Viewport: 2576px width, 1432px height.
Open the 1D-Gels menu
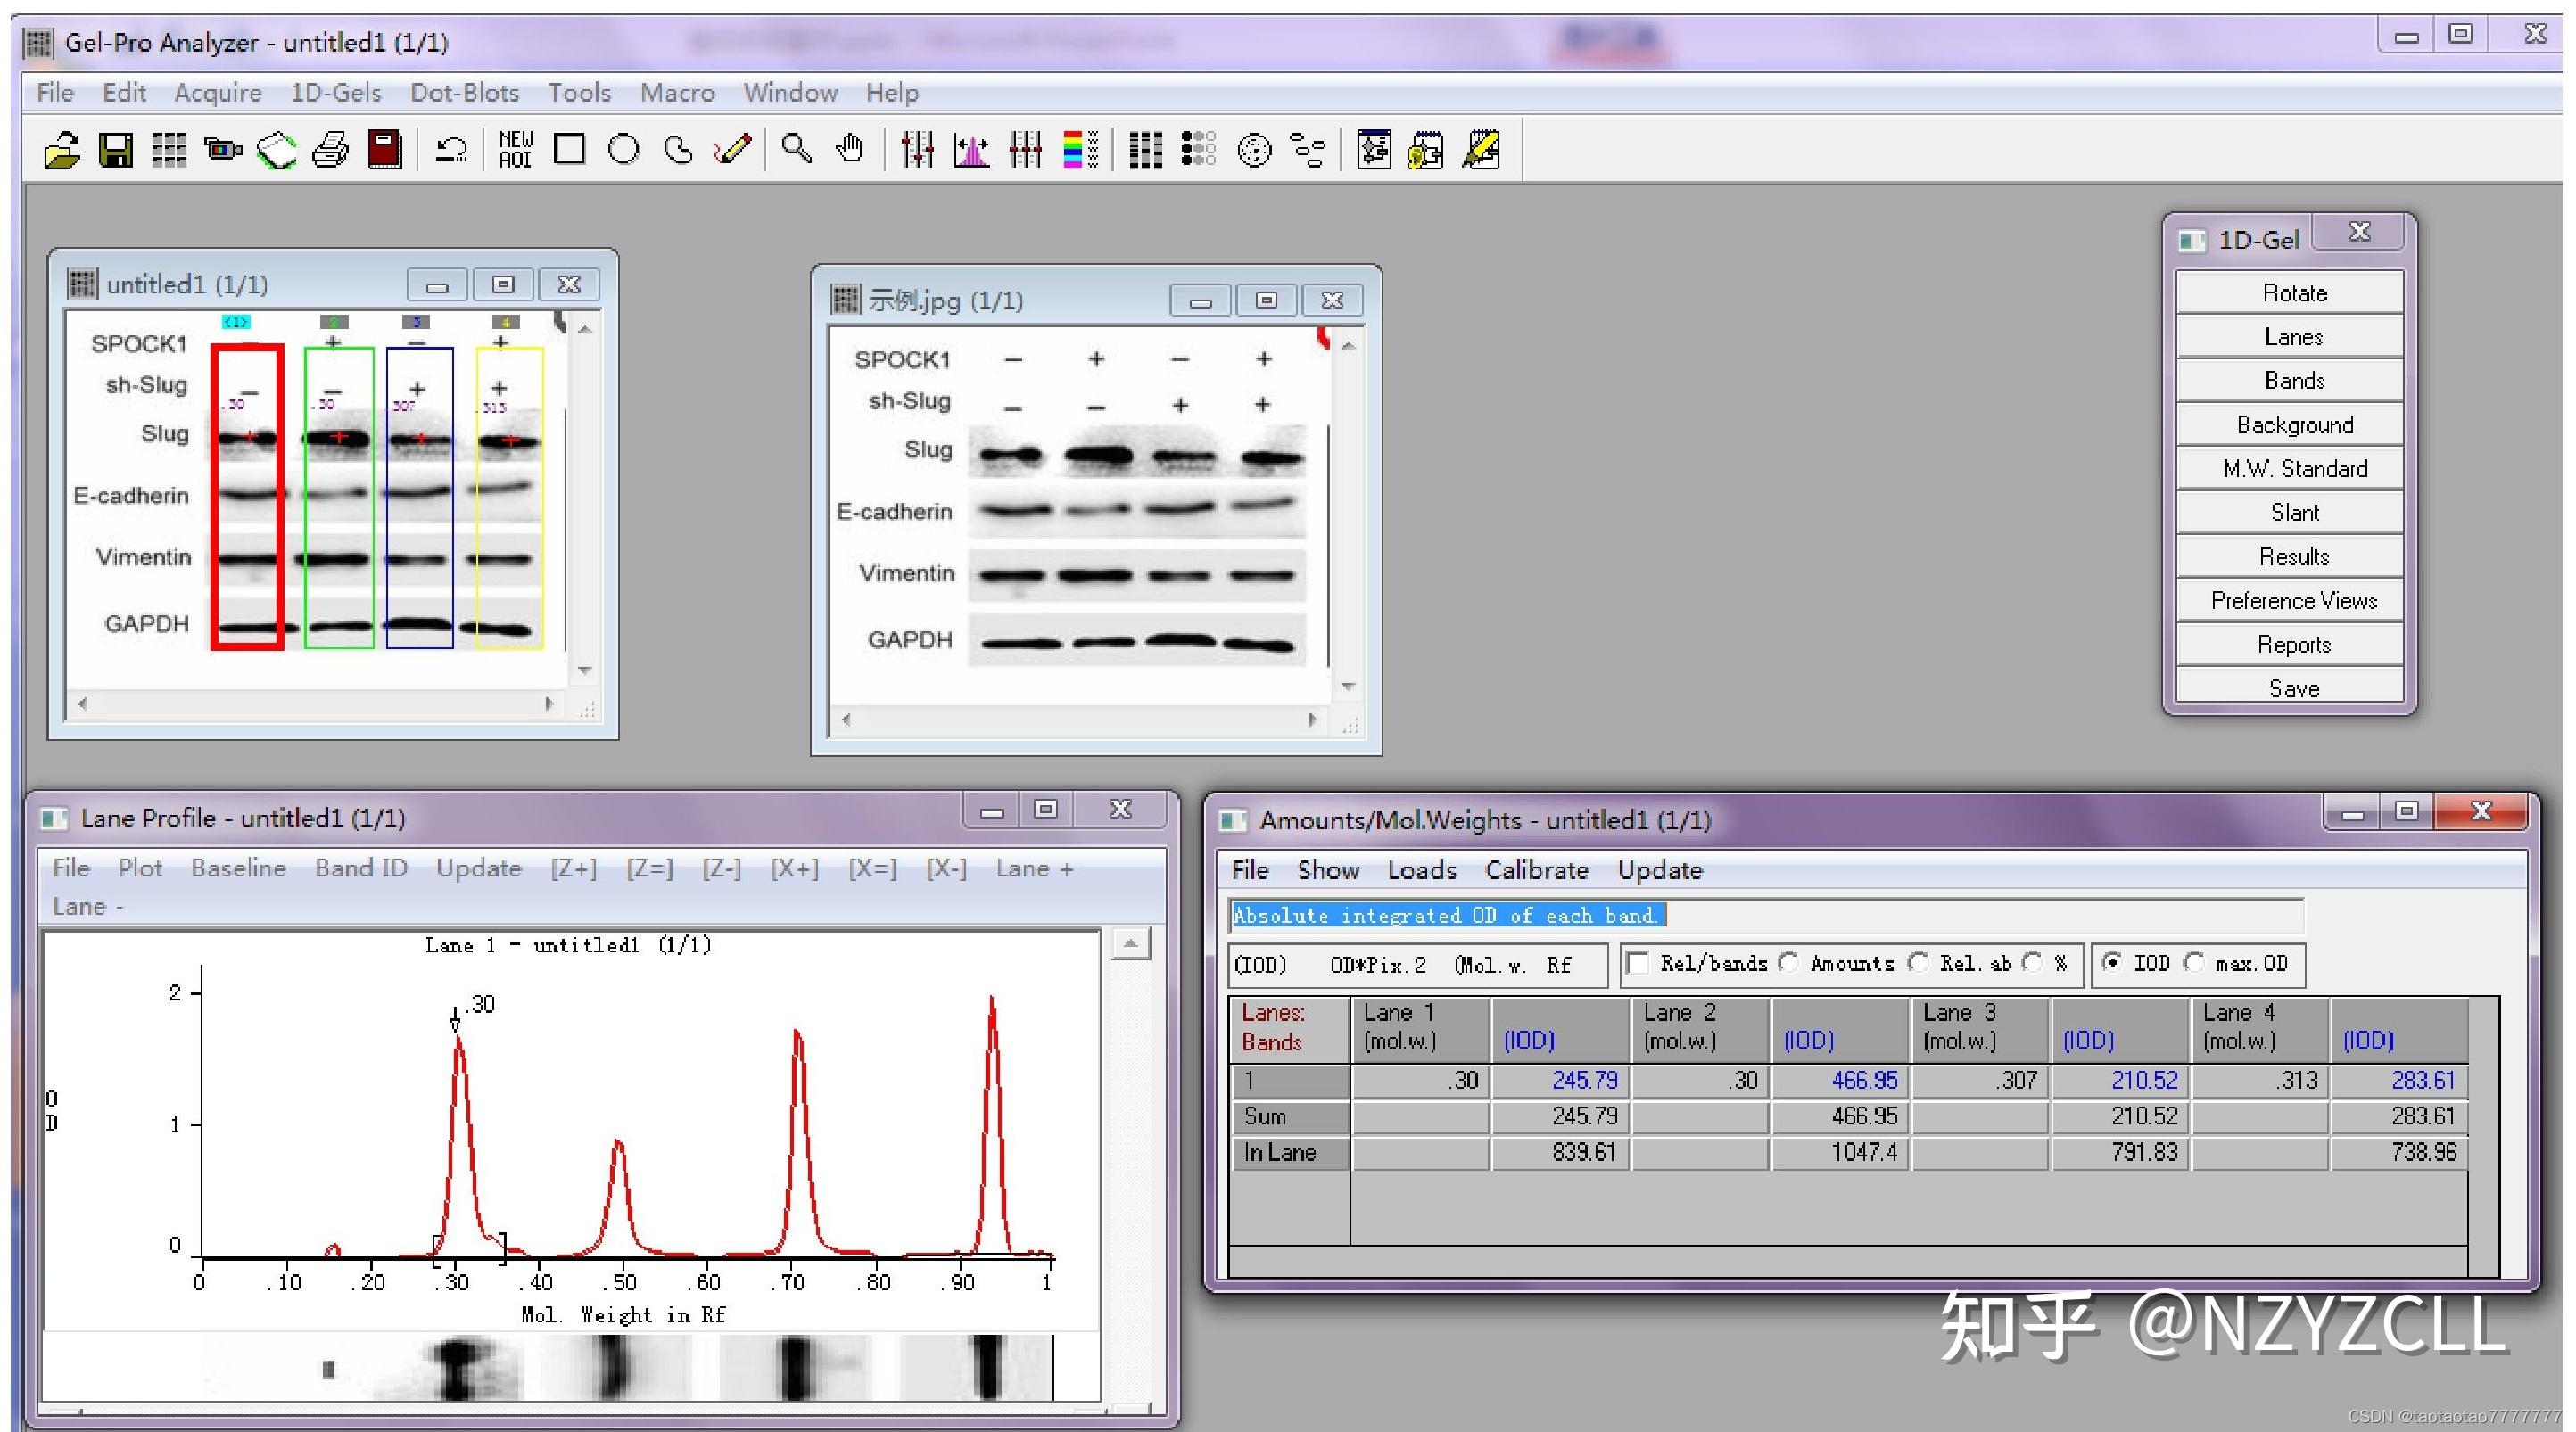tap(335, 93)
